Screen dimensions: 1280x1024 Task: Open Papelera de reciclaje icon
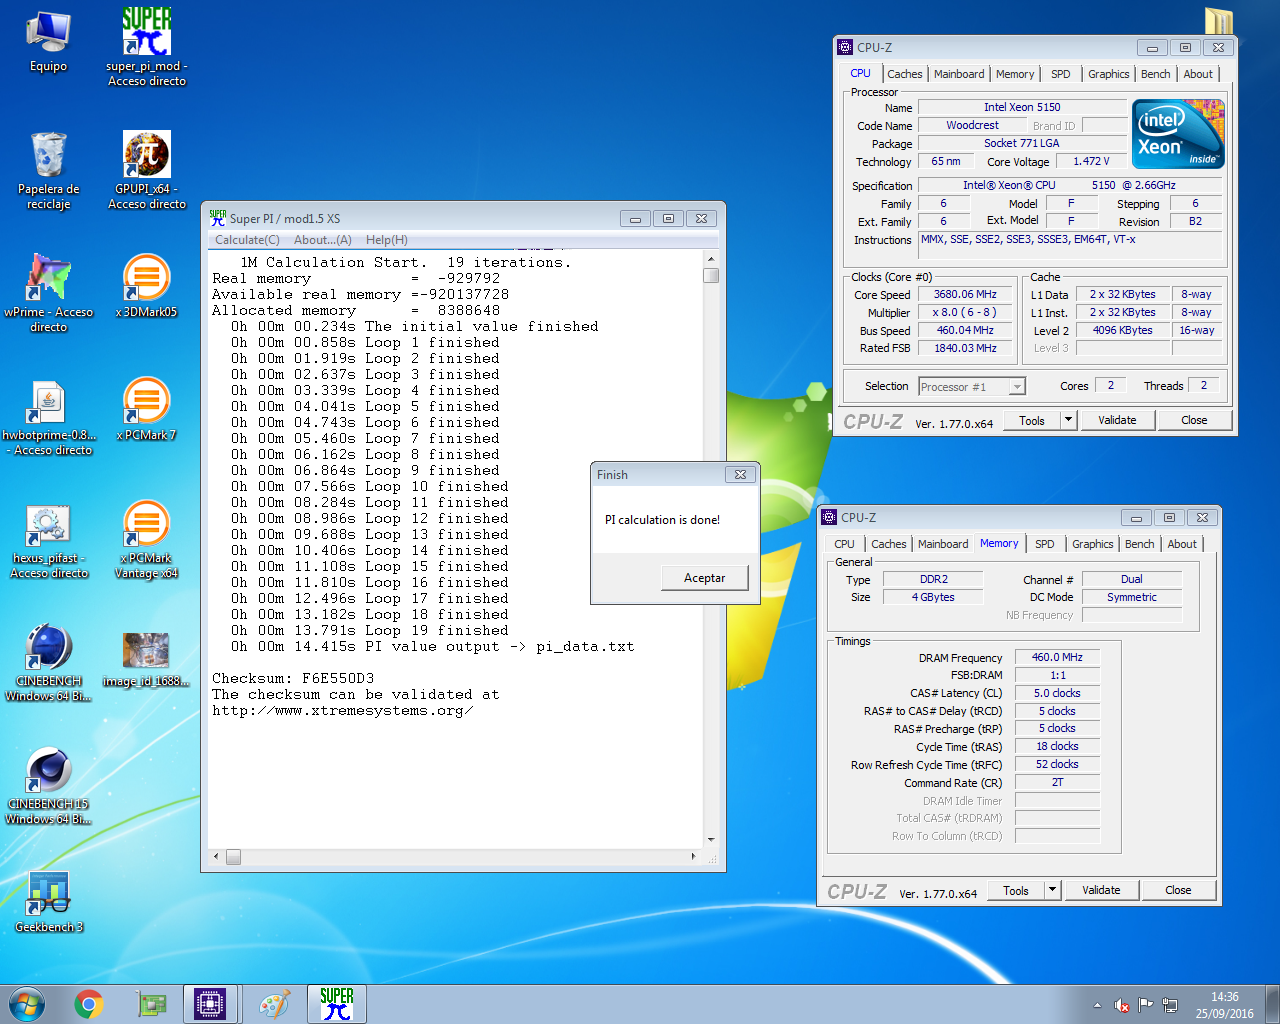click(x=48, y=170)
